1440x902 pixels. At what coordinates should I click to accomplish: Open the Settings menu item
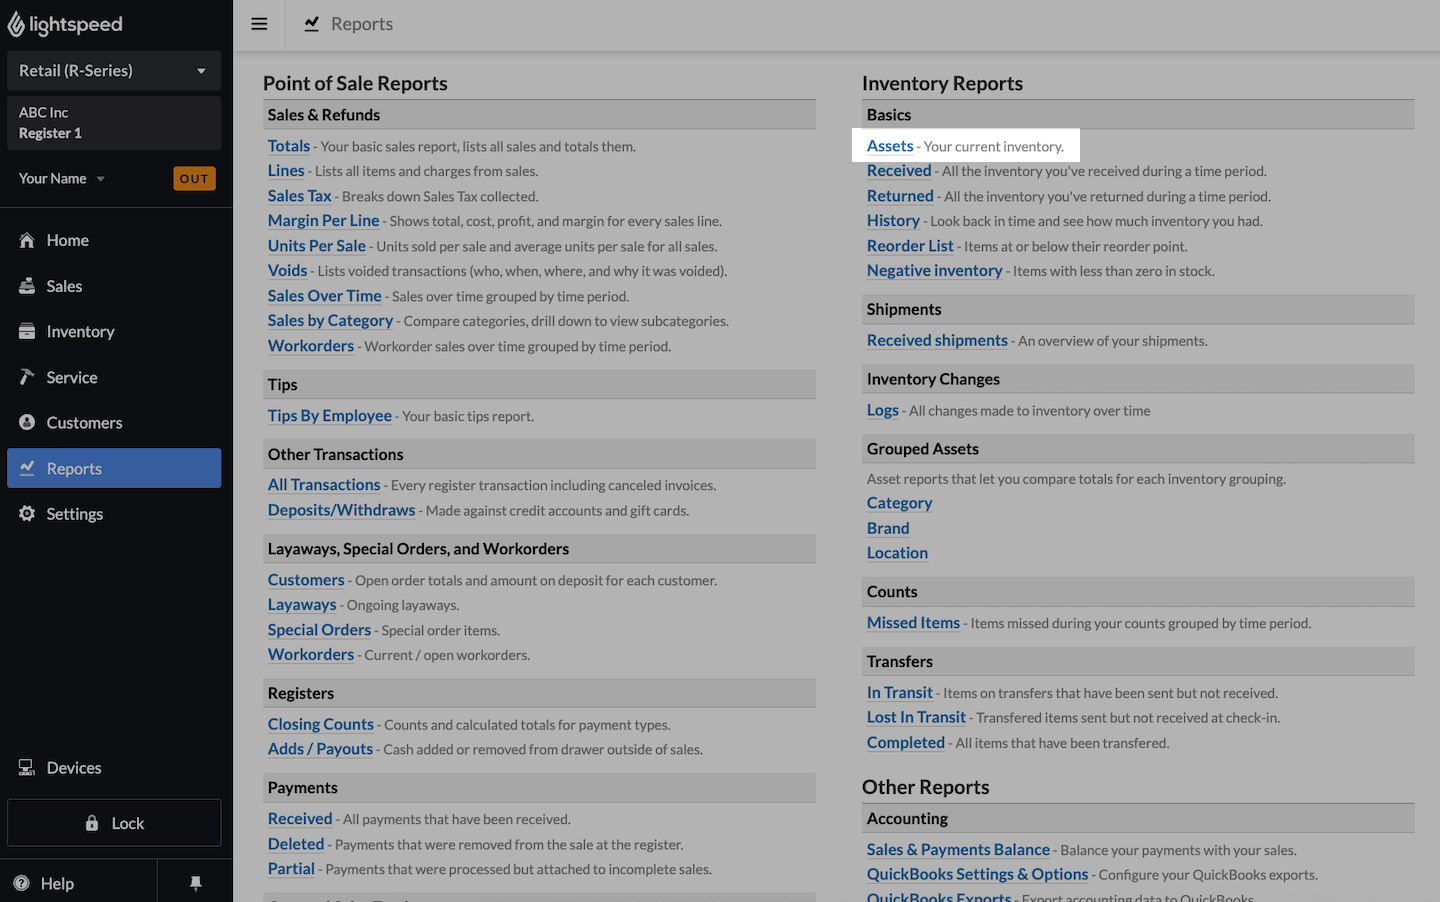coord(114,514)
